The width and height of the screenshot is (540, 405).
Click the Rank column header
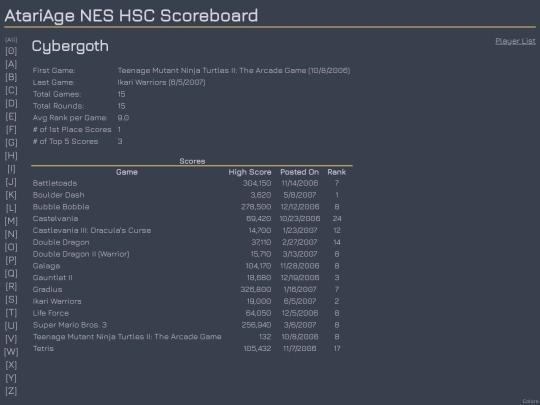pyautogui.click(x=337, y=172)
